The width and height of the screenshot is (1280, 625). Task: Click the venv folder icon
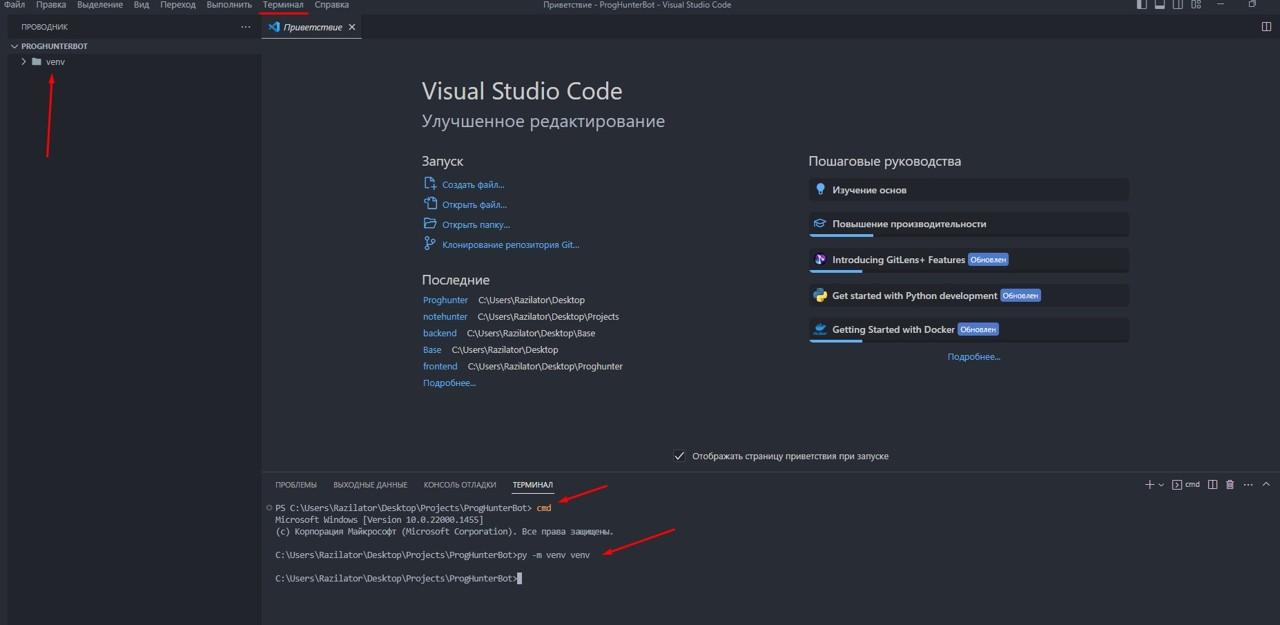coord(37,62)
